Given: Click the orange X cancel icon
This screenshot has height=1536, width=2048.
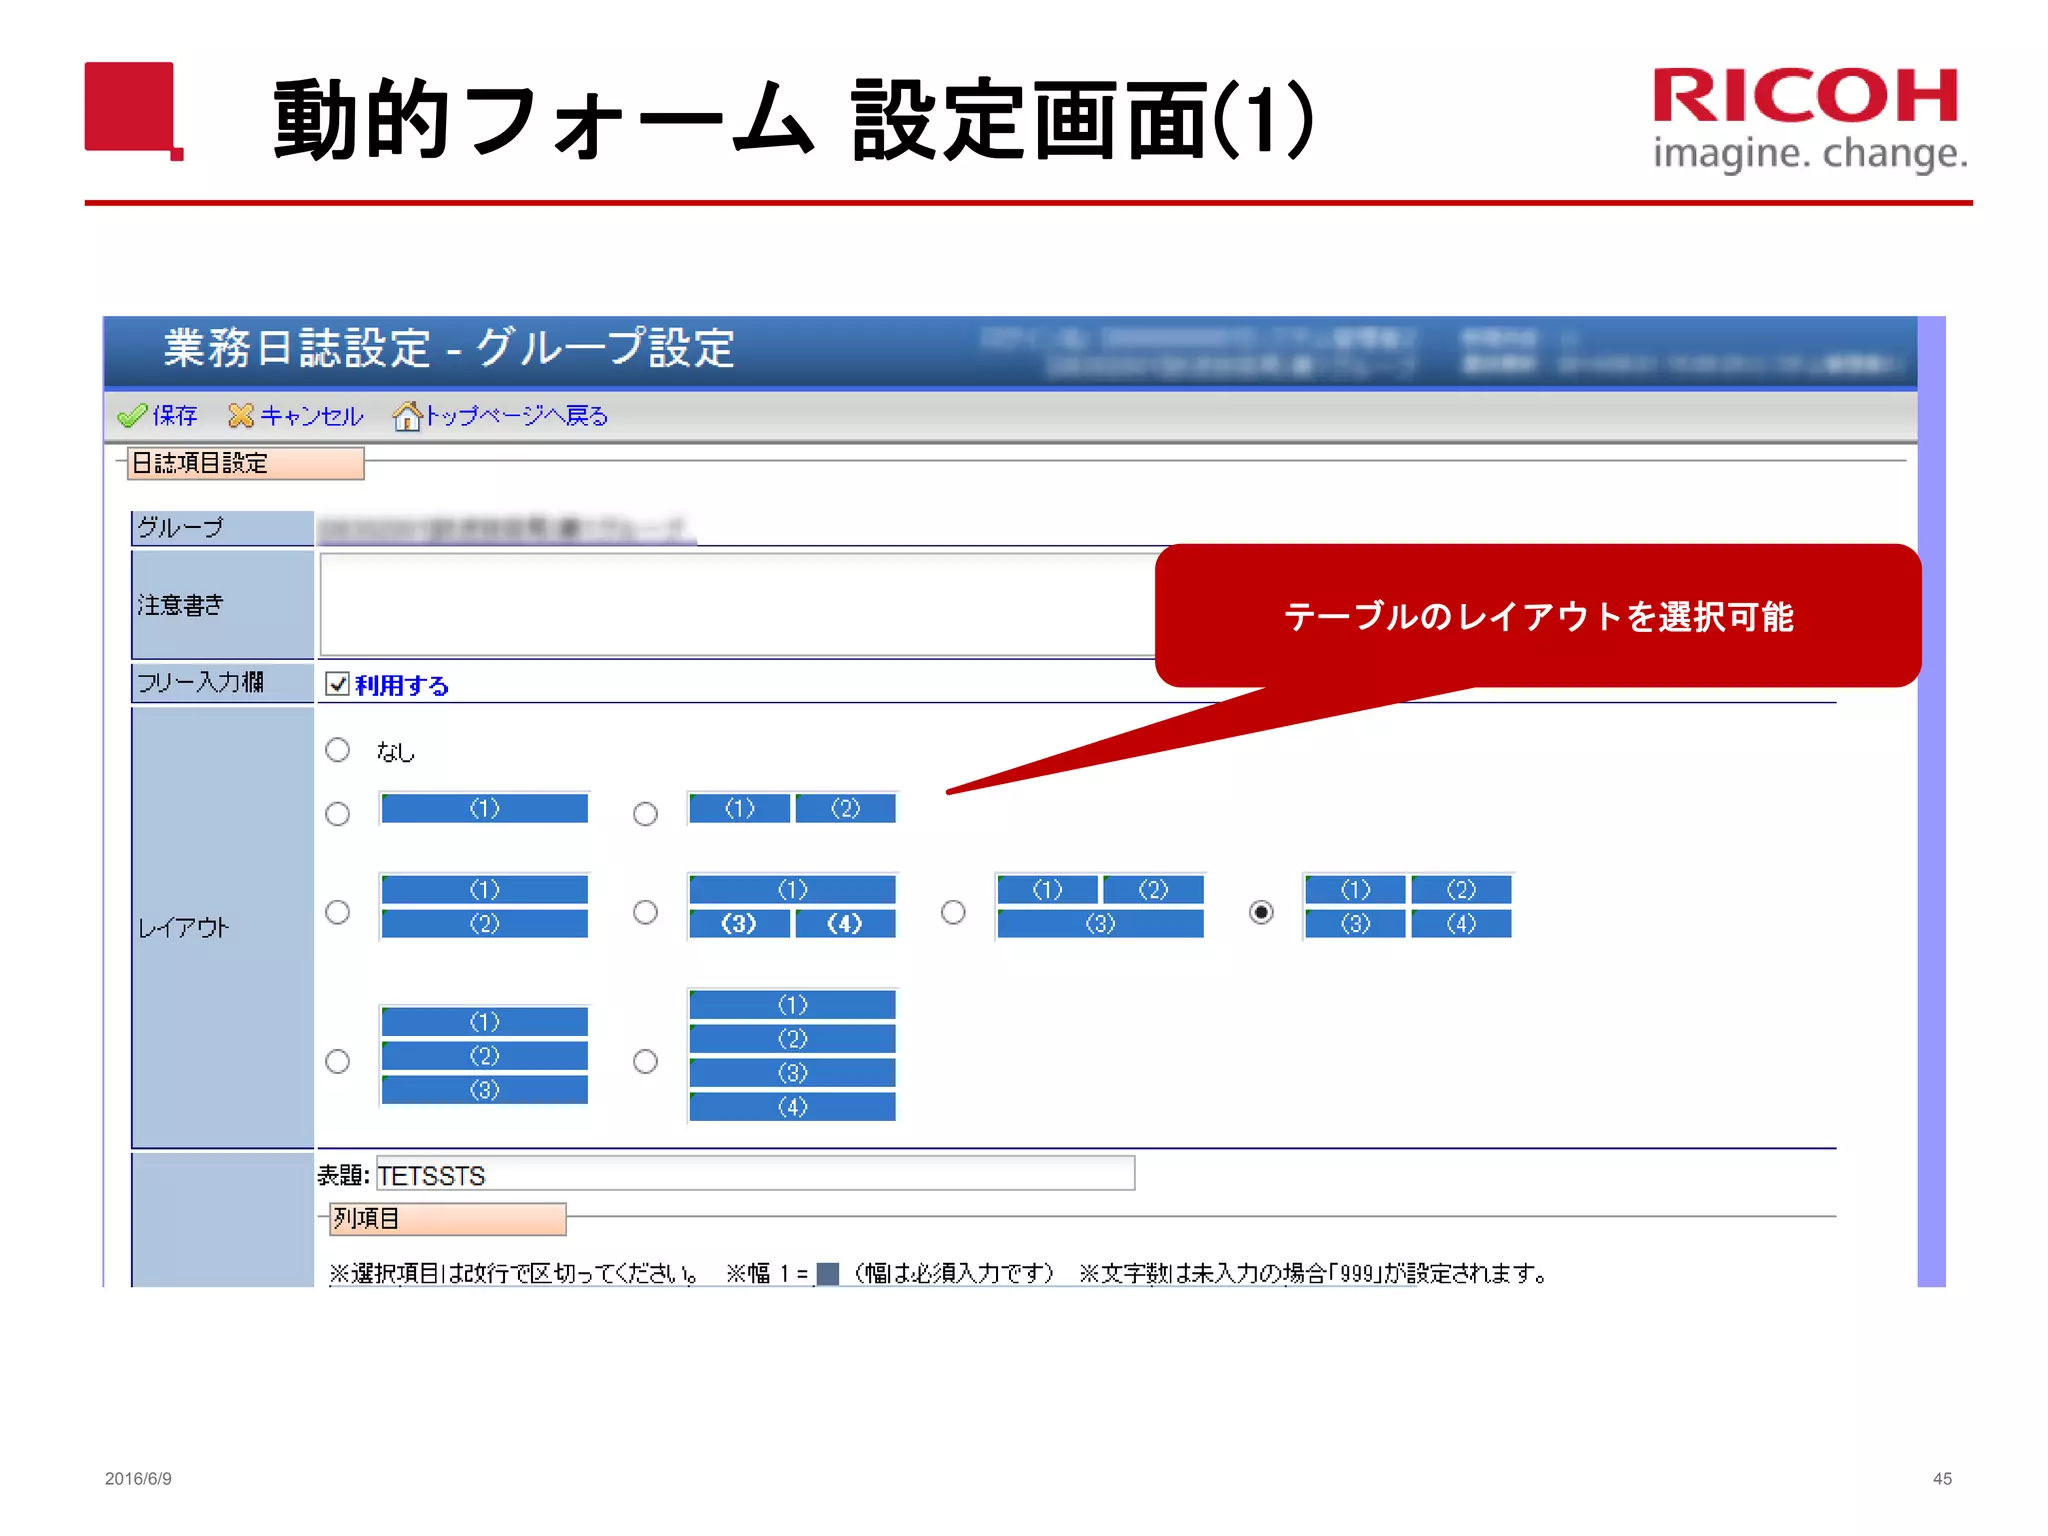Looking at the screenshot, I should (x=241, y=415).
